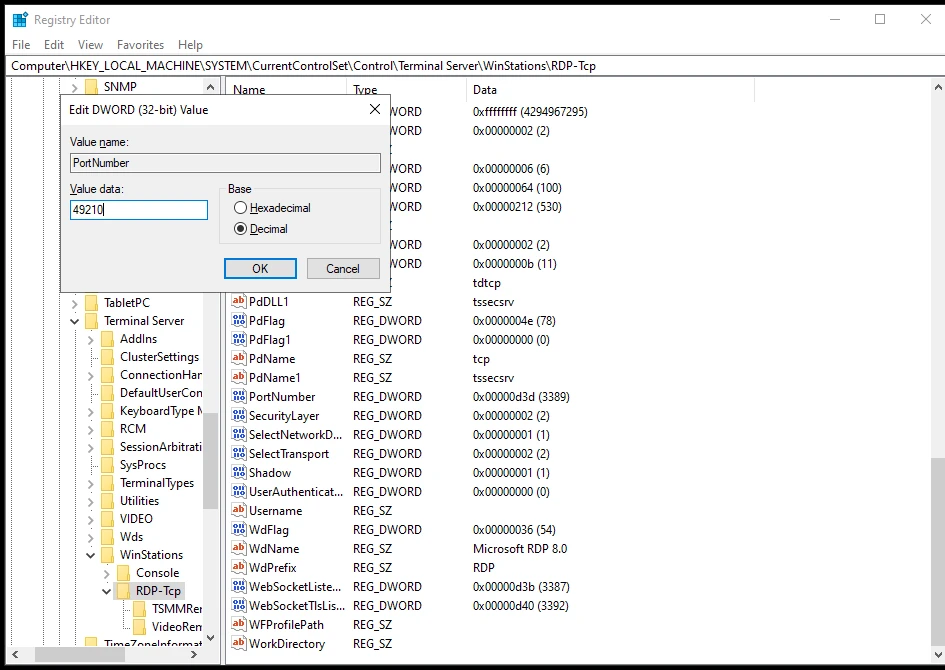
Task: Confirm with the OK button
Action: (260, 268)
